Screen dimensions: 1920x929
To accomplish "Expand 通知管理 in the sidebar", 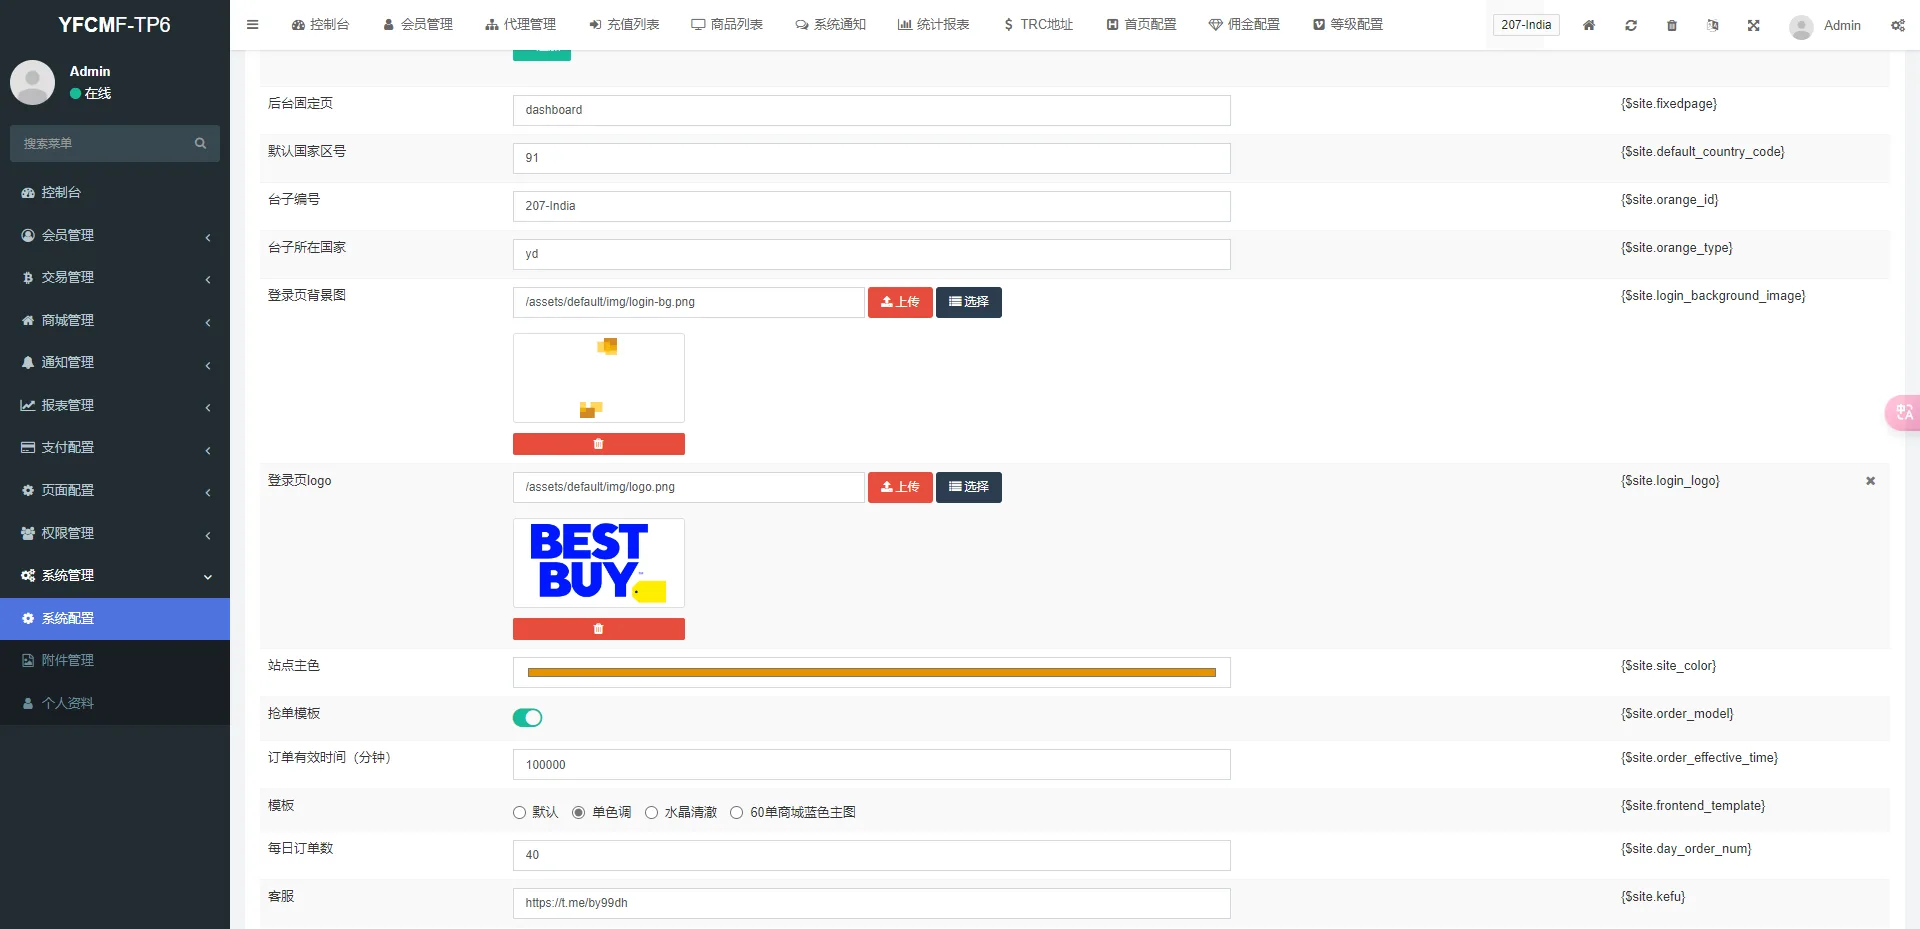I will pyautogui.click(x=115, y=362).
